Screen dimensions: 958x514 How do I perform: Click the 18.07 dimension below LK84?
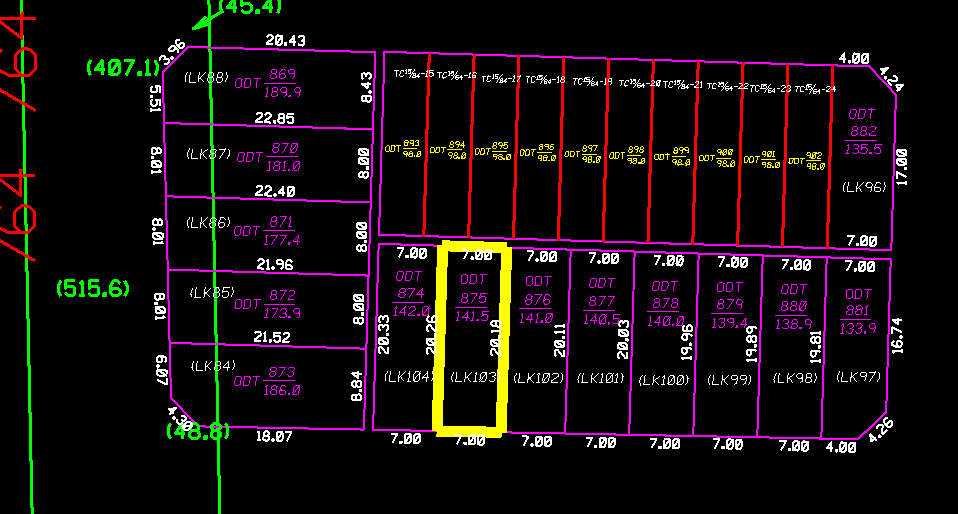pyautogui.click(x=275, y=437)
